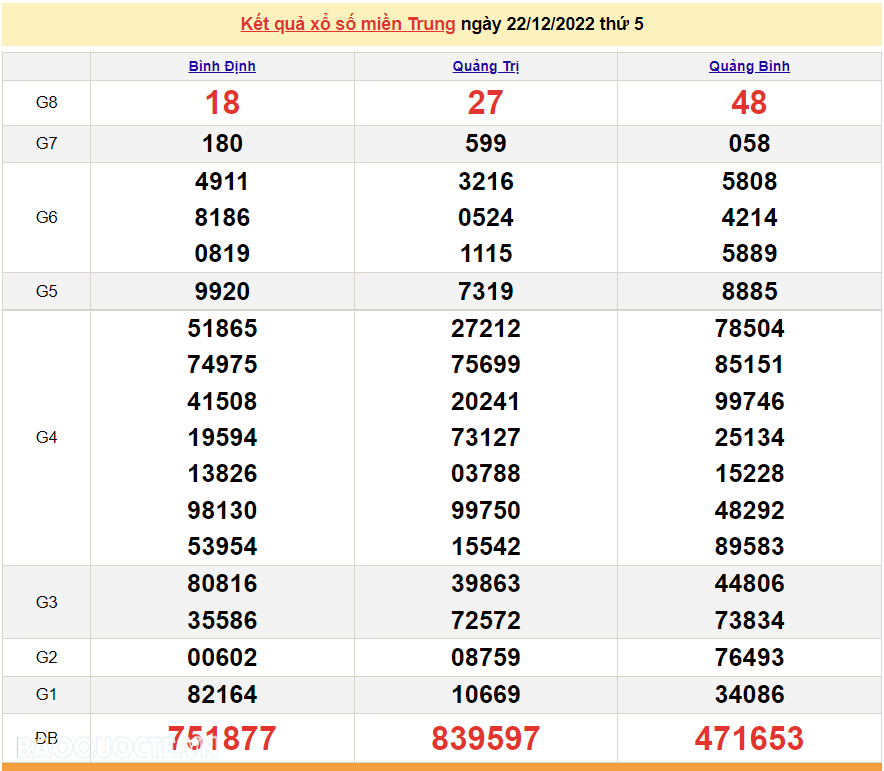
Task: Click the date text ngày 22/12/2022 thứ 5
Action: pos(551,24)
